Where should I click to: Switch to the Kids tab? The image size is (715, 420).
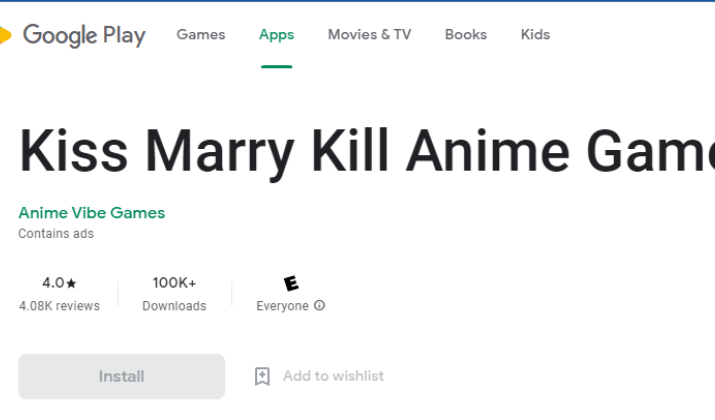(535, 35)
